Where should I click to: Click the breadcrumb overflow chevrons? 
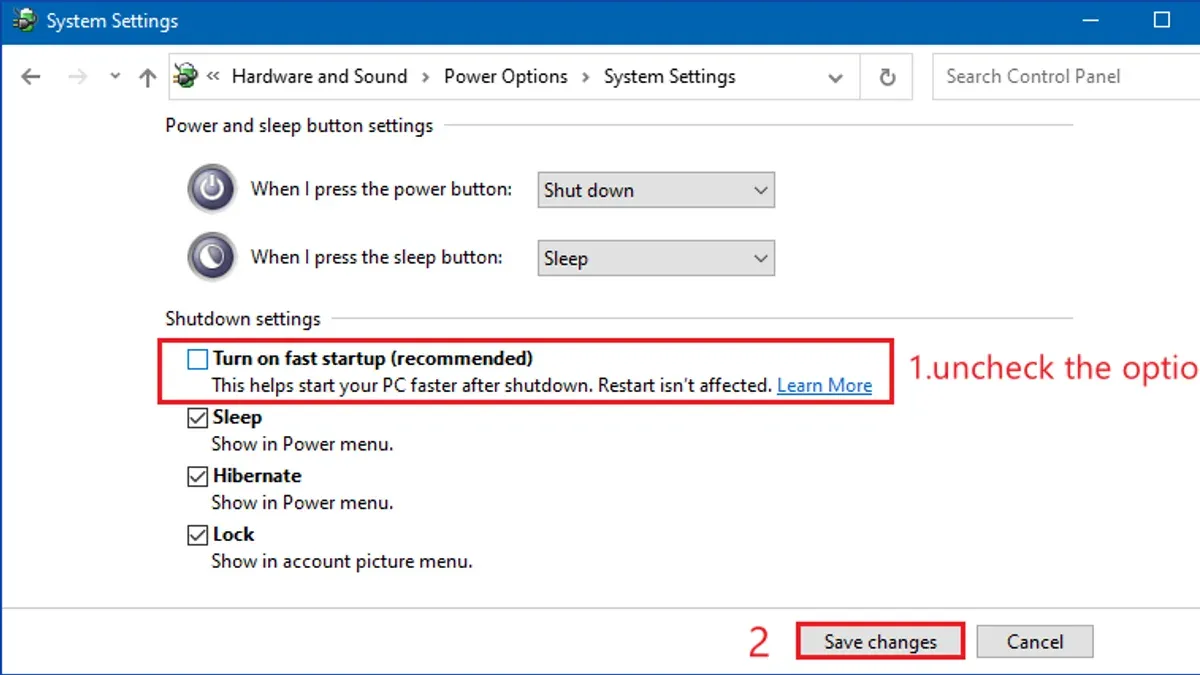coord(213,76)
